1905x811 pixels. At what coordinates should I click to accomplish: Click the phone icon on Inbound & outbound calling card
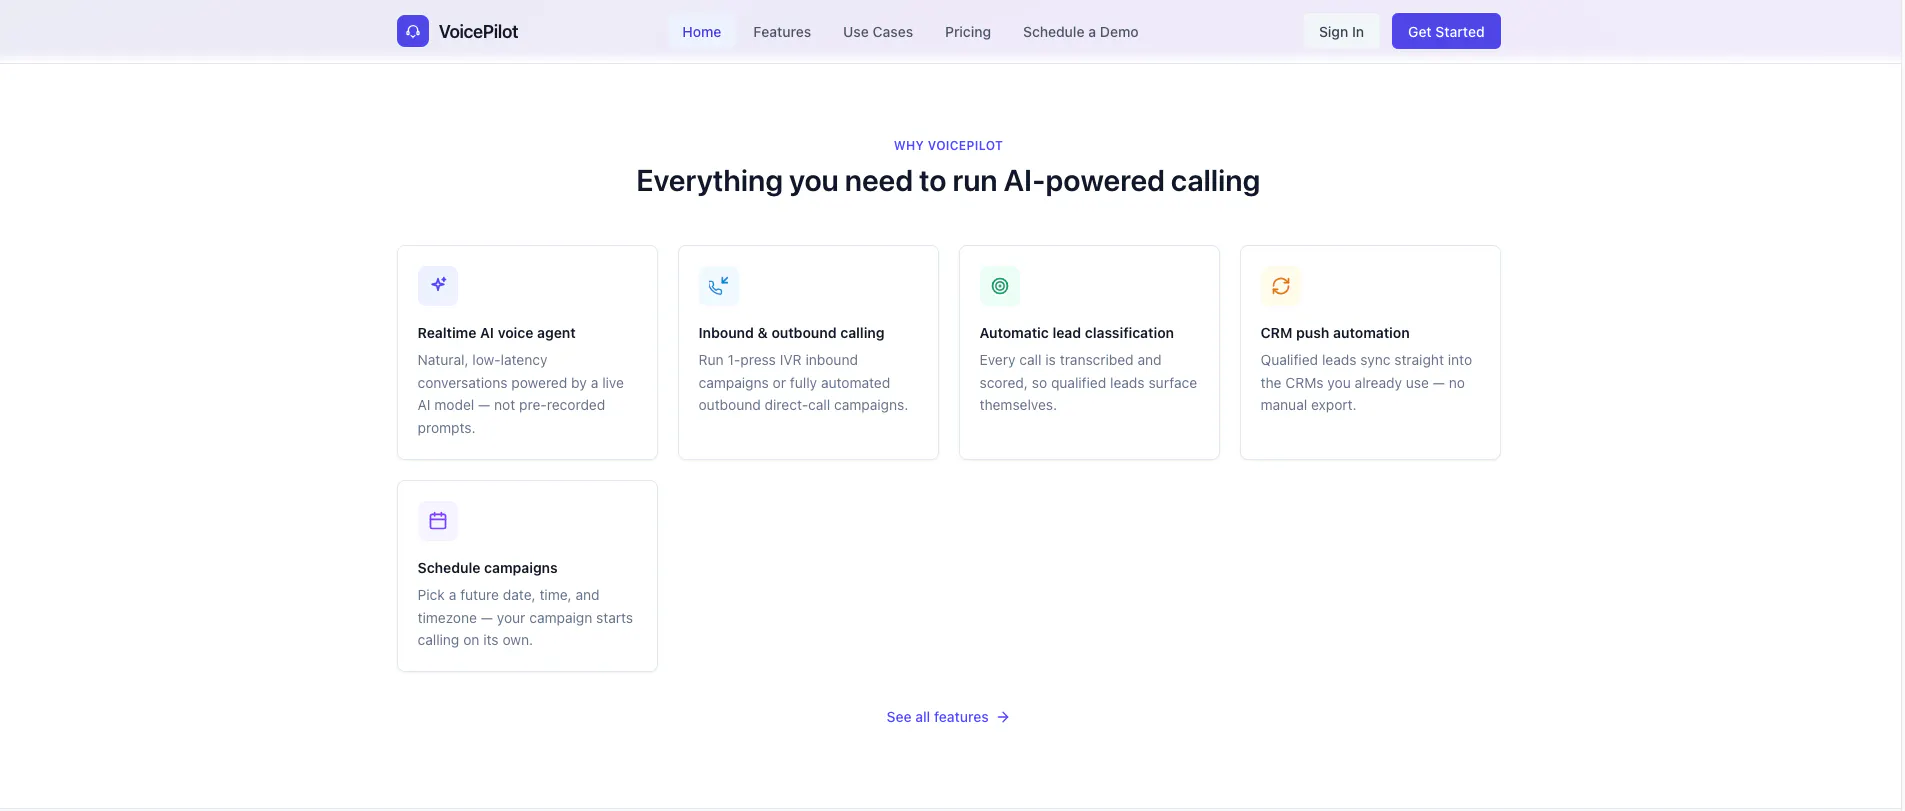point(719,286)
